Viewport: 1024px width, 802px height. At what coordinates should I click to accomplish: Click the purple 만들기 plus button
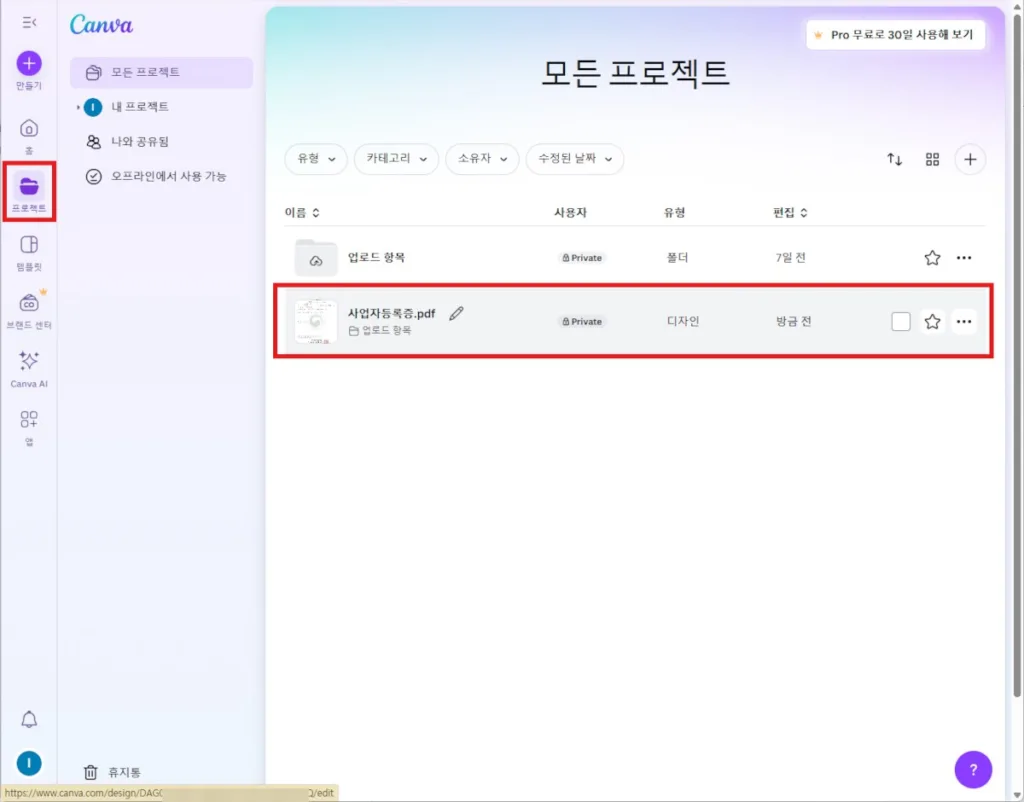(x=29, y=64)
